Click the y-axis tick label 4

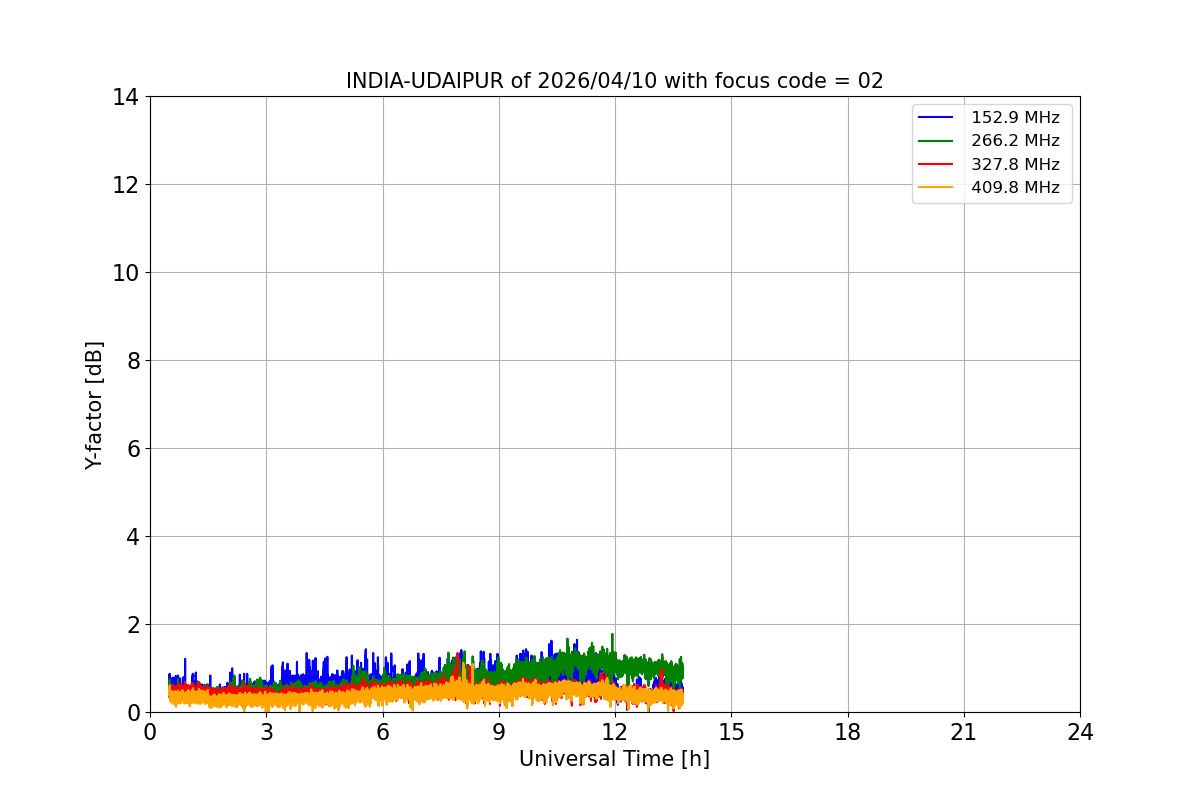coord(132,537)
